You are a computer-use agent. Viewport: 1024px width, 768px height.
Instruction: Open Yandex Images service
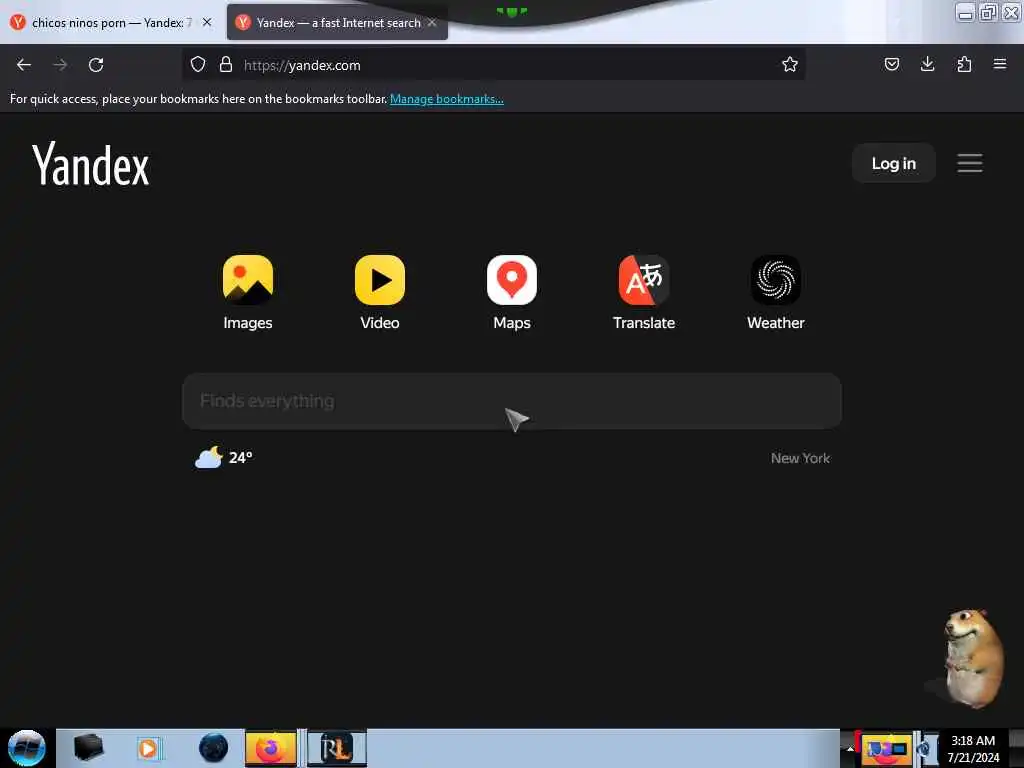pos(248,293)
